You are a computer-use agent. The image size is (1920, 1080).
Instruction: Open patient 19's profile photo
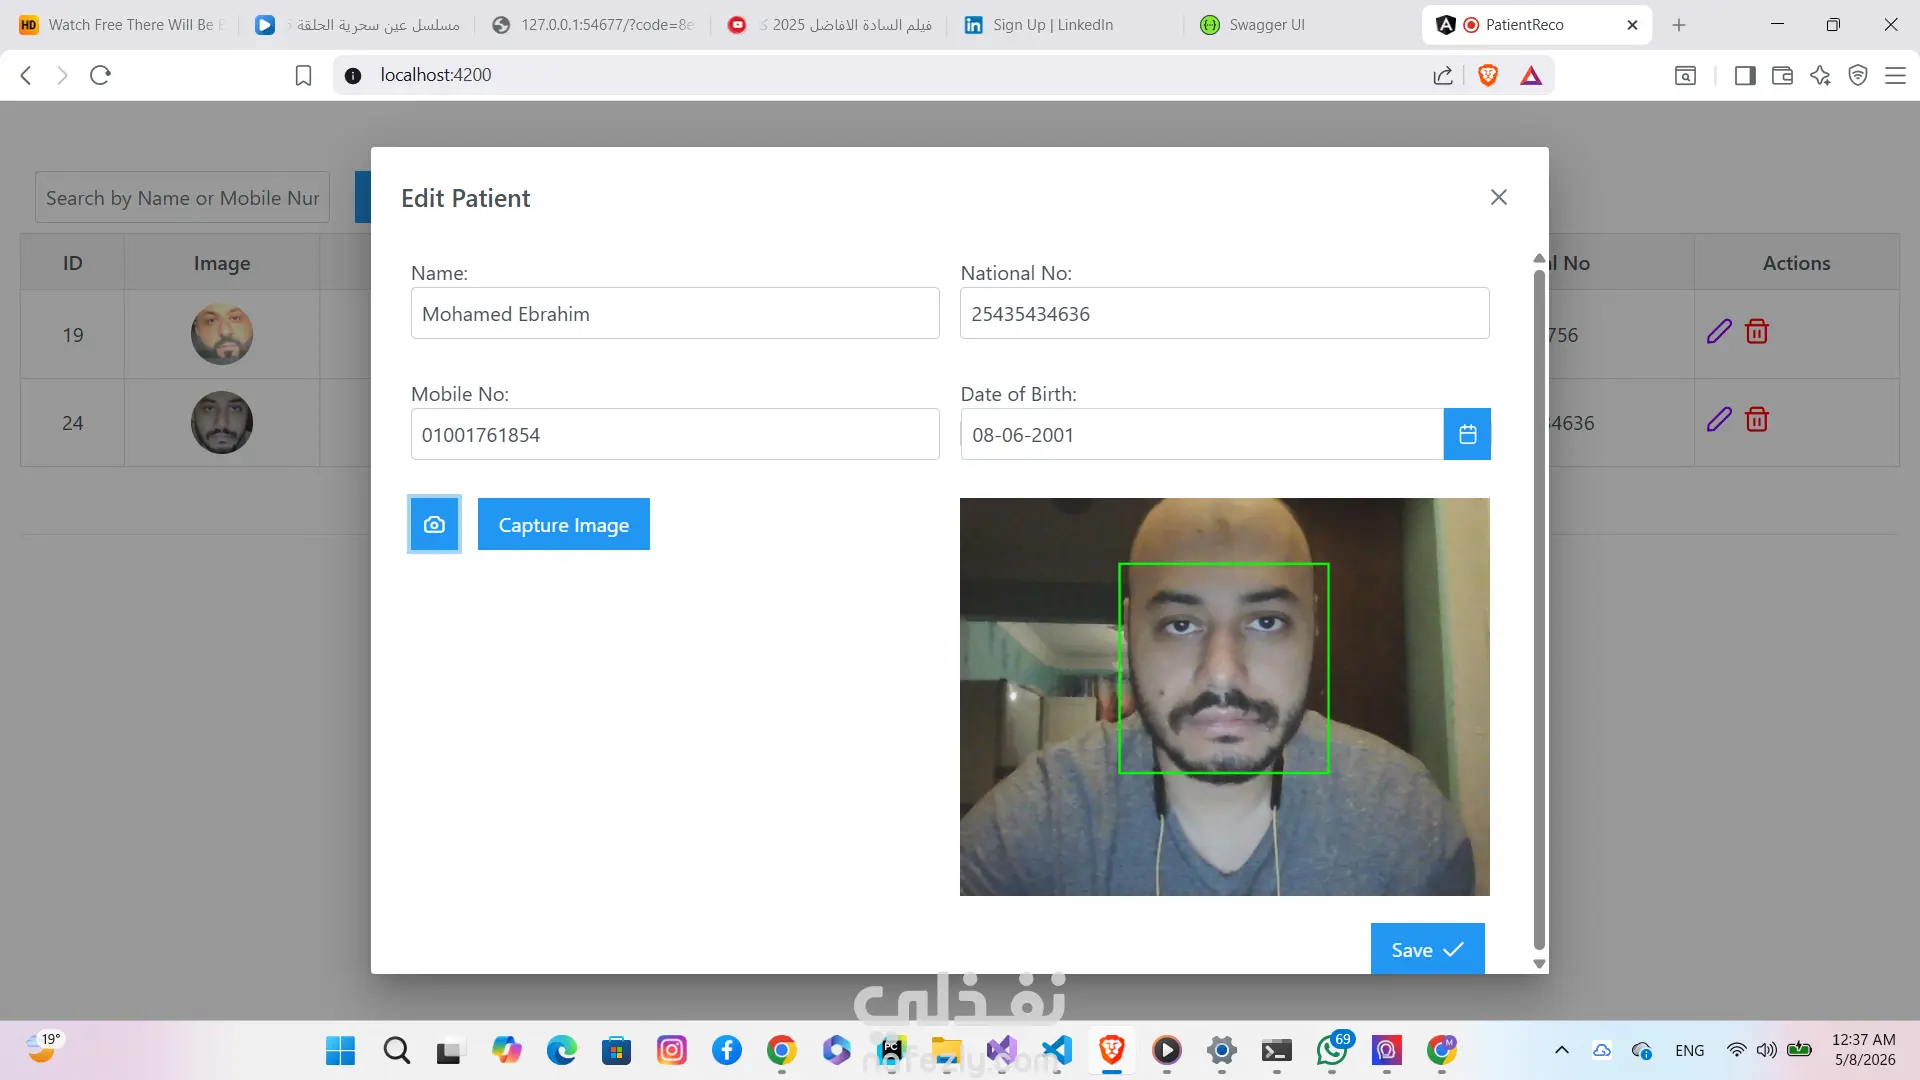point(222,334)
